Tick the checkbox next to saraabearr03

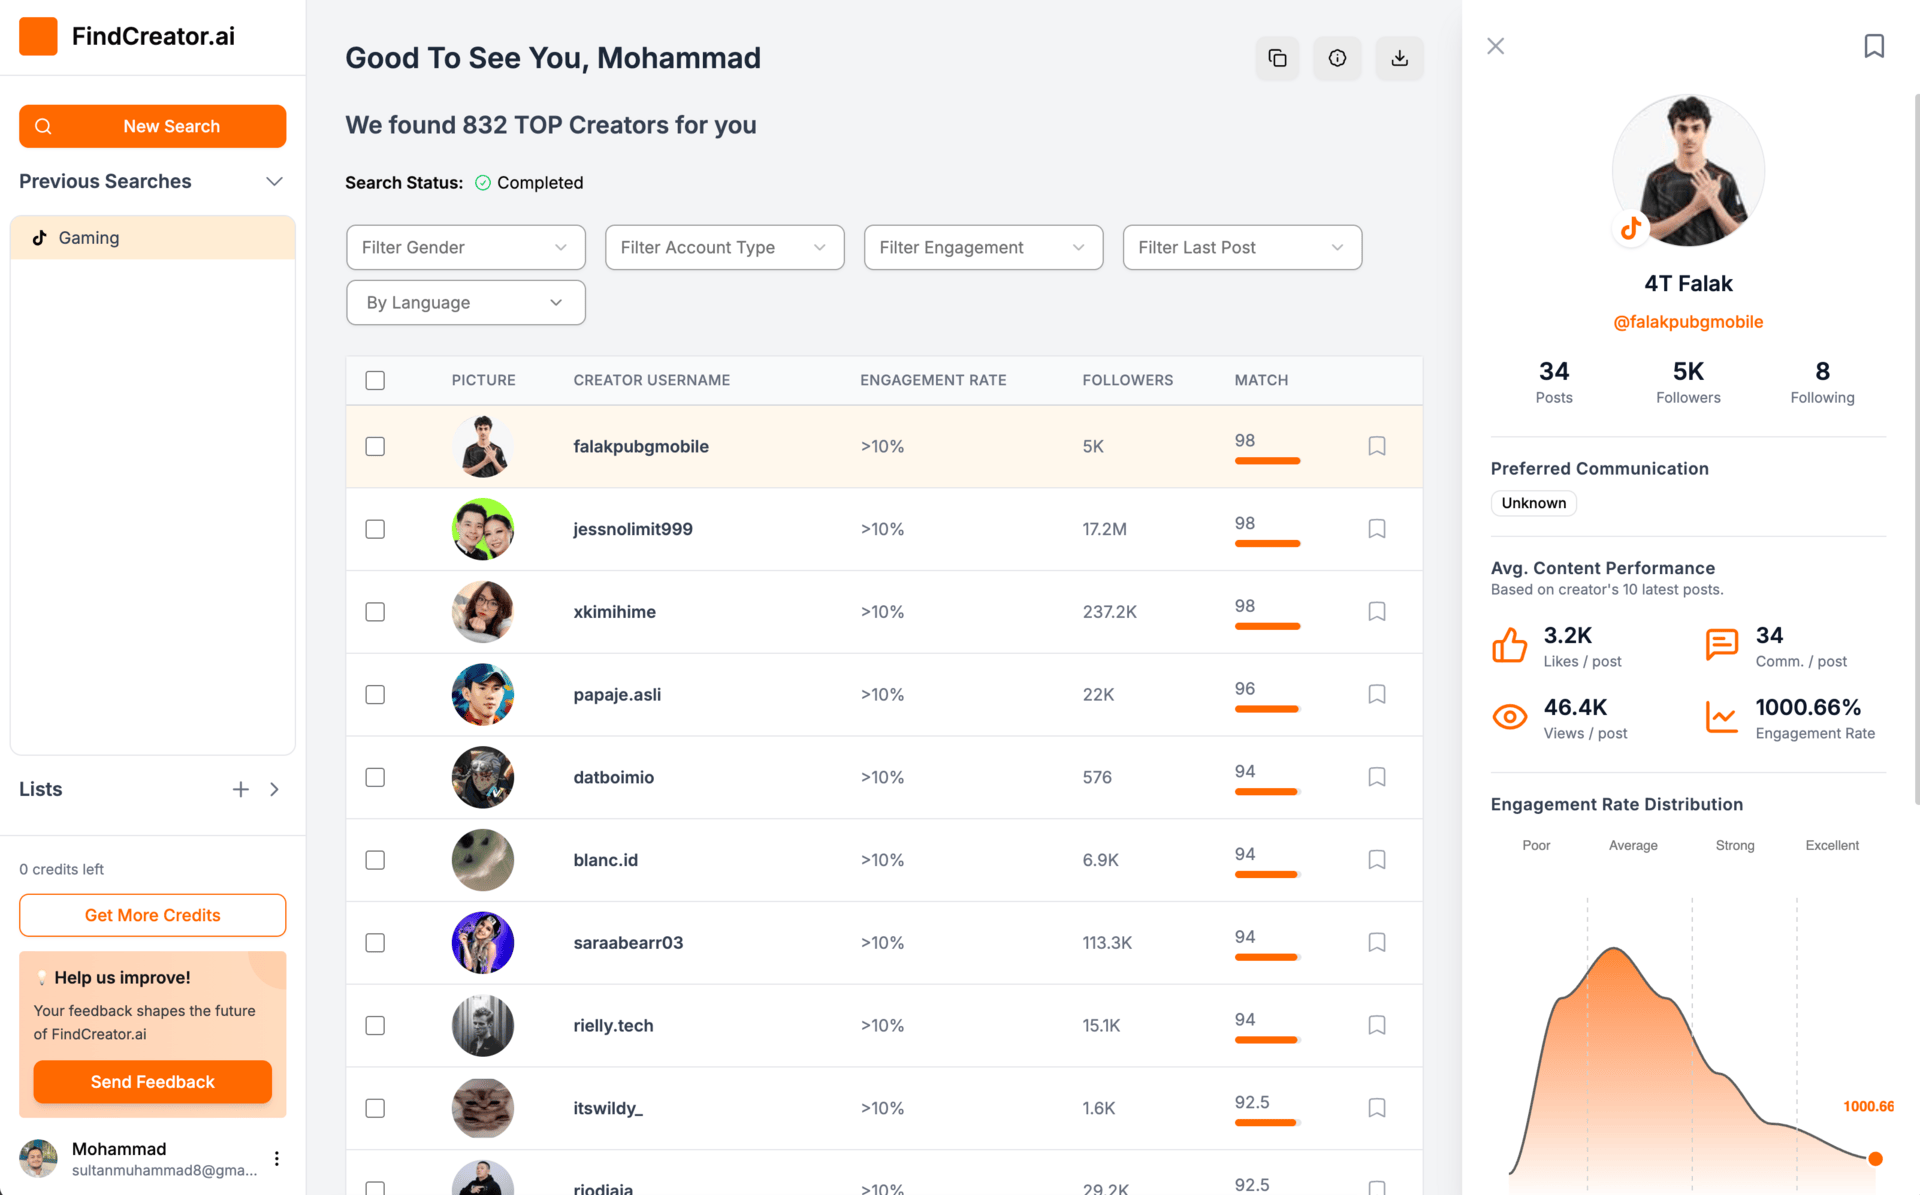click(375, 942)
